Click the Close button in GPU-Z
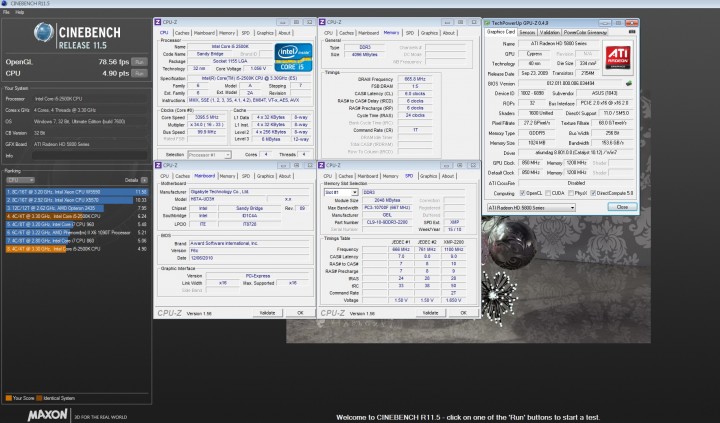This screenshot has height=423, width=720. tap(622, 207)
